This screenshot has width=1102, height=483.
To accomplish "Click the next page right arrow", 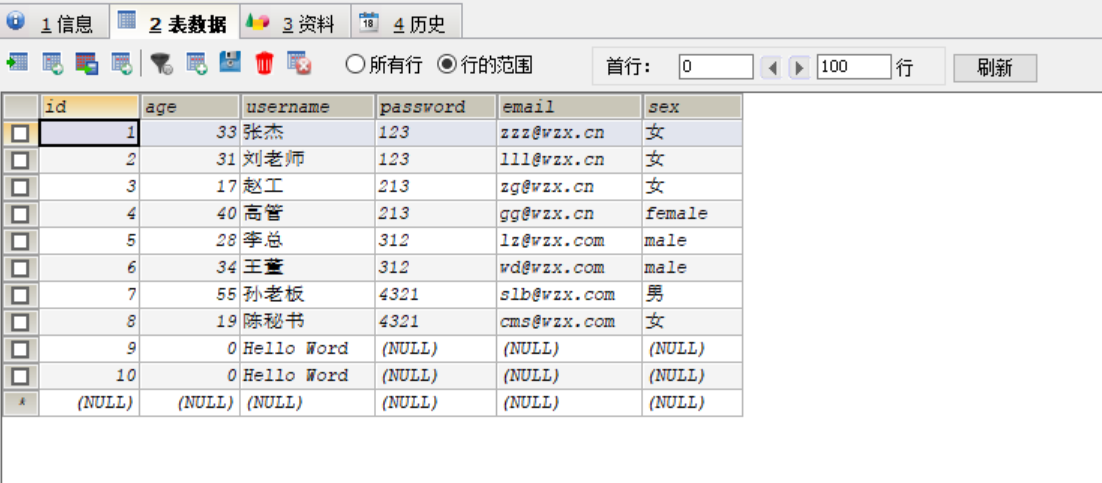I will tap(799, 67).
